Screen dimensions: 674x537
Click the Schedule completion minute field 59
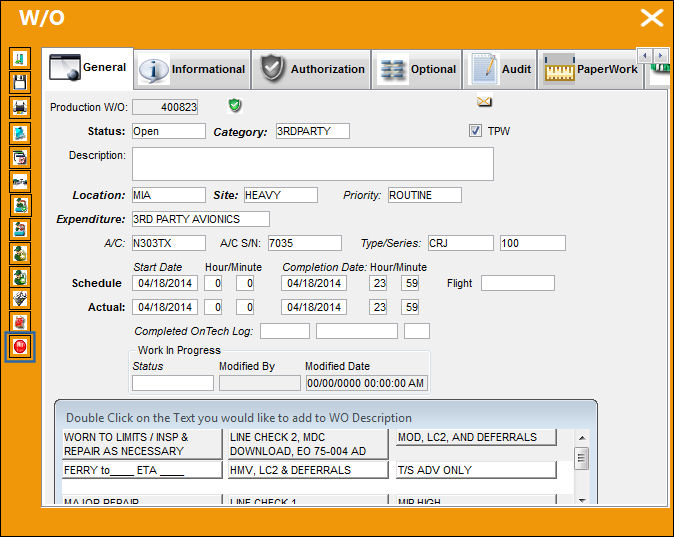[410, 283]
